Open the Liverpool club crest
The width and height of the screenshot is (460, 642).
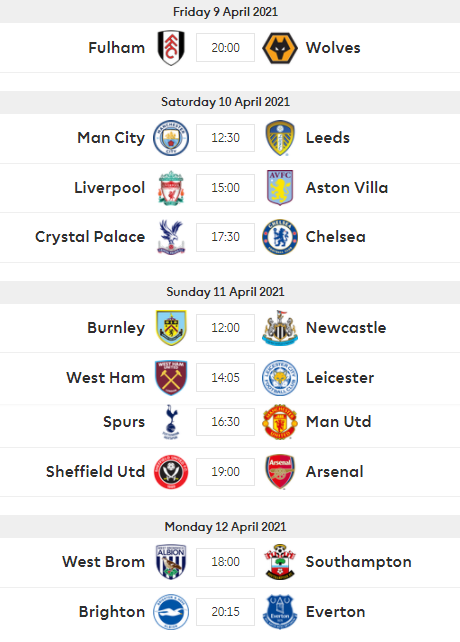171,188
